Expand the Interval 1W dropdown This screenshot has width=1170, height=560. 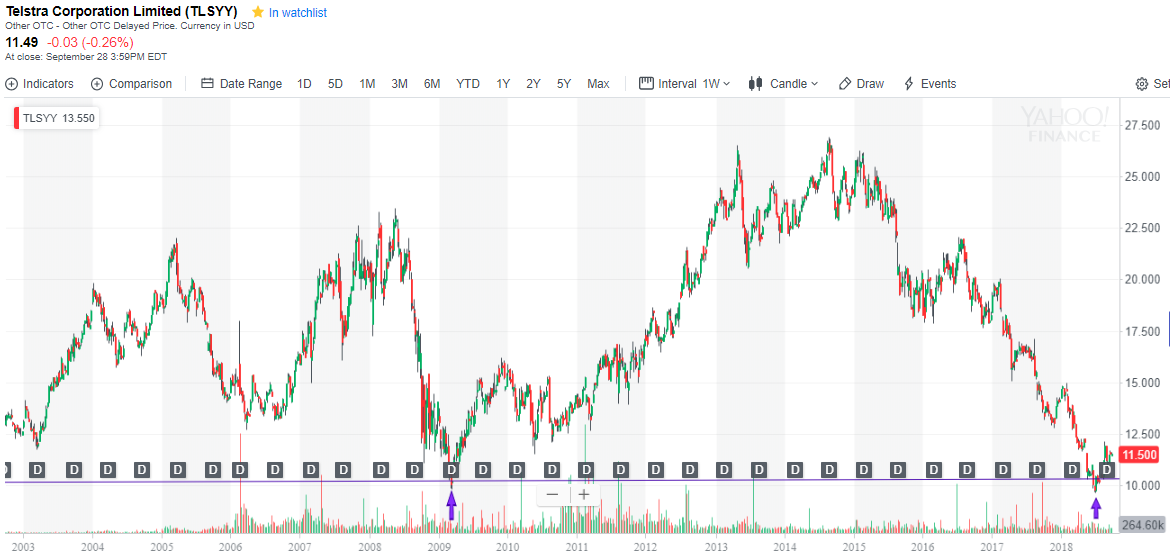tap(685, 84)
